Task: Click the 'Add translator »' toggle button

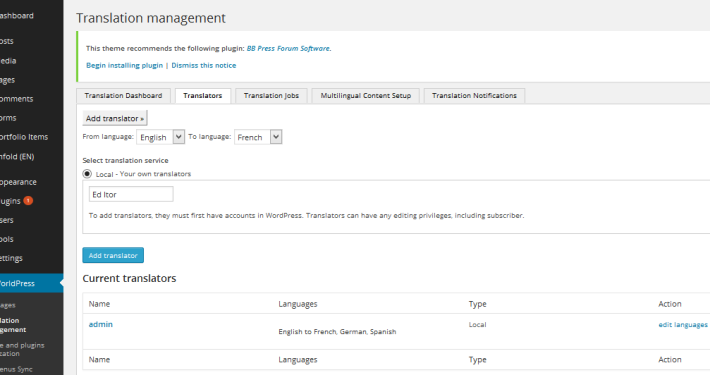Action: [115, 118]
